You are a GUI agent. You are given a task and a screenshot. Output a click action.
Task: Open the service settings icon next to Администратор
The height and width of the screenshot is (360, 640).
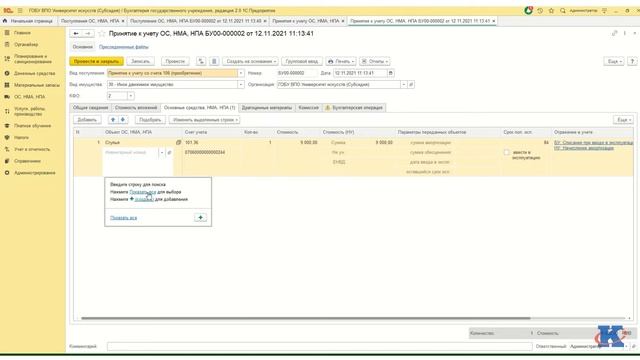coord(604,11)
